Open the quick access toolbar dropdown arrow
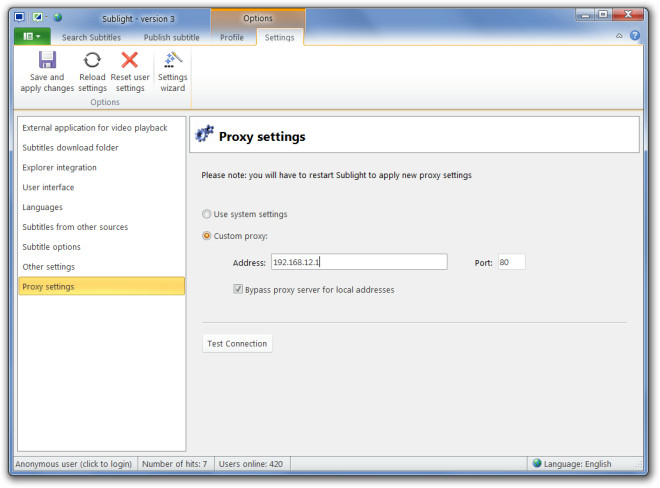The image size is (660, 488). (x=46, y=17)
